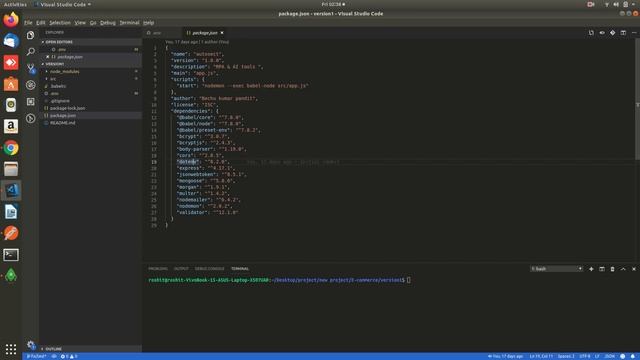Viewport: 640px width, 360px height.
Task: Open the Help menu
Action: pyautogui.click(x=149, y=22)
